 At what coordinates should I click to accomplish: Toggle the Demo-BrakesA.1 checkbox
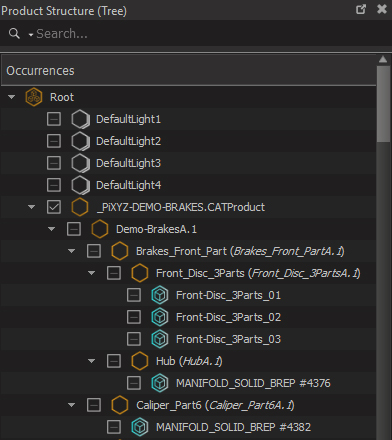coord(74,229)
